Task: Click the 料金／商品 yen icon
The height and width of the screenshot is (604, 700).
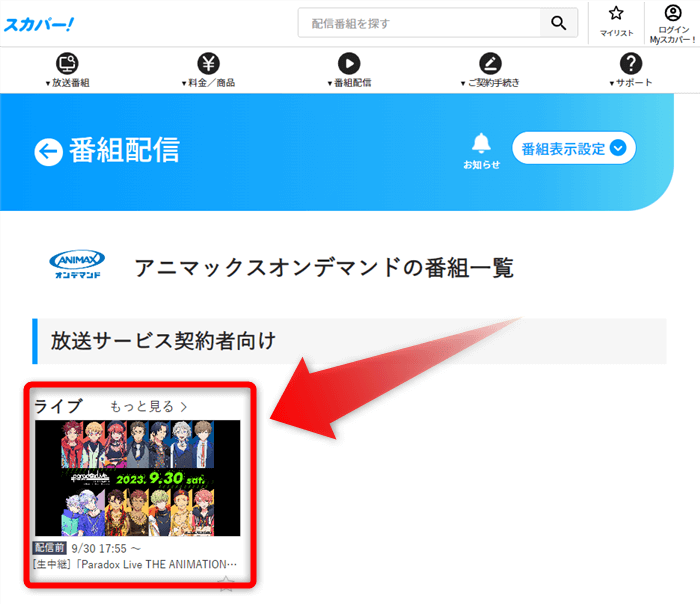Action: 208,63
